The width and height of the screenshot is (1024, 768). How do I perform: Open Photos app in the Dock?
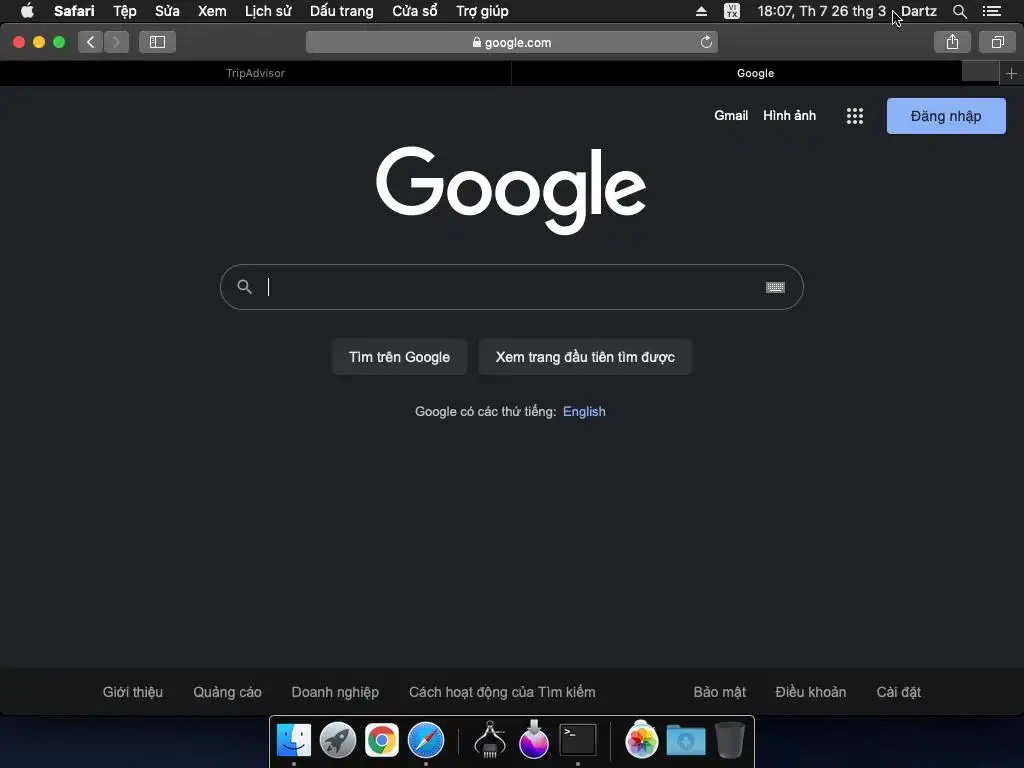click(641, 741)
